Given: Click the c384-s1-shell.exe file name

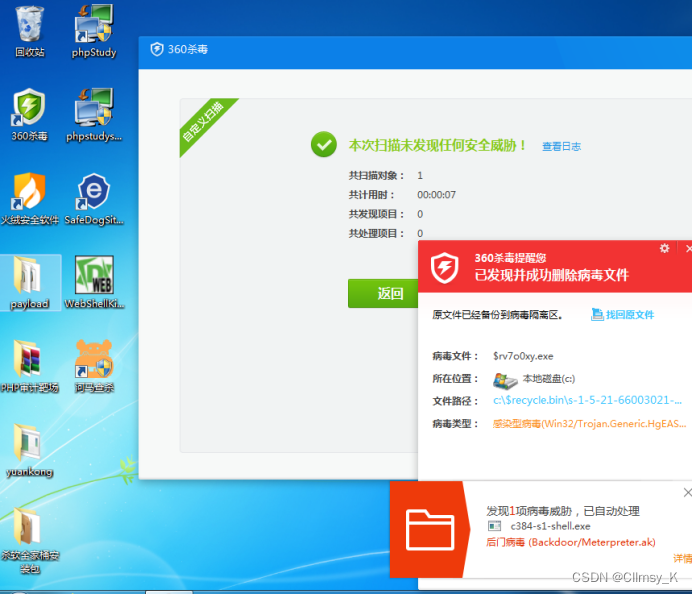Looking at the screenshot, I should 550,526.
